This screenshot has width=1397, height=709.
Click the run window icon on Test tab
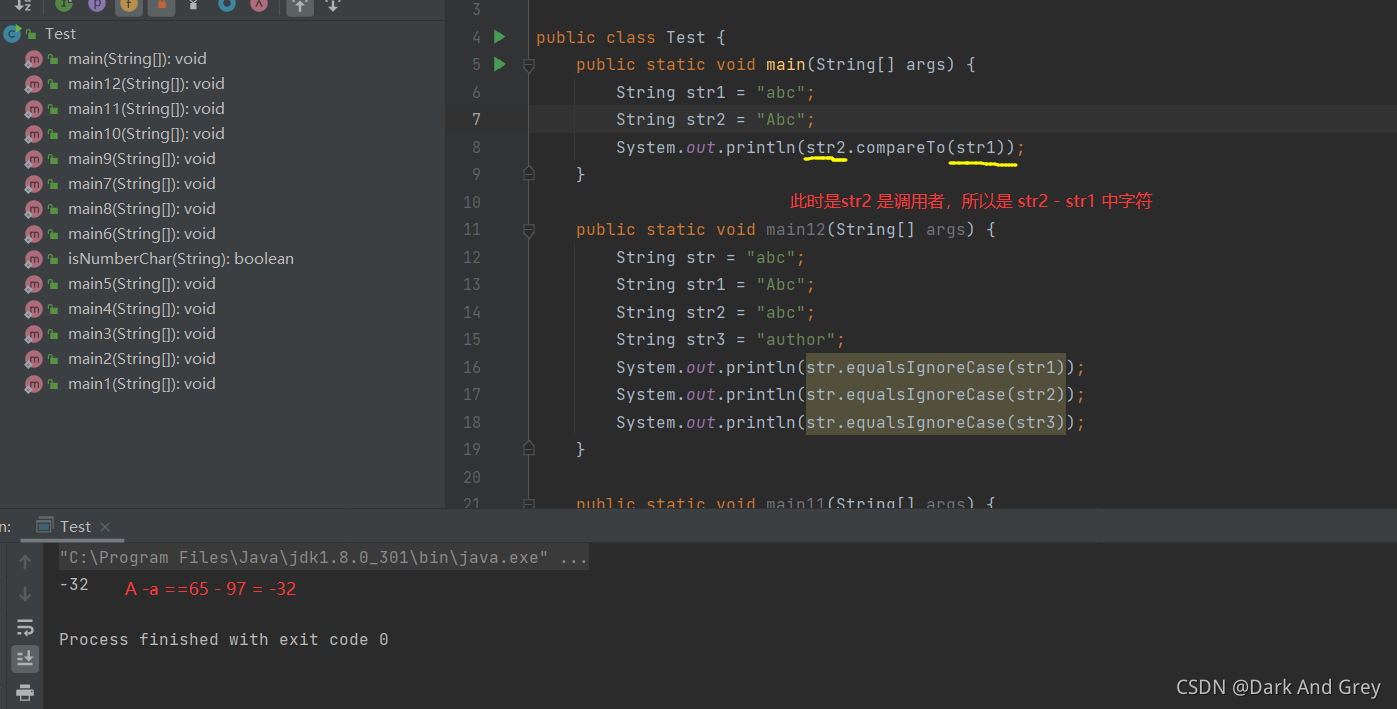[44, 526]
